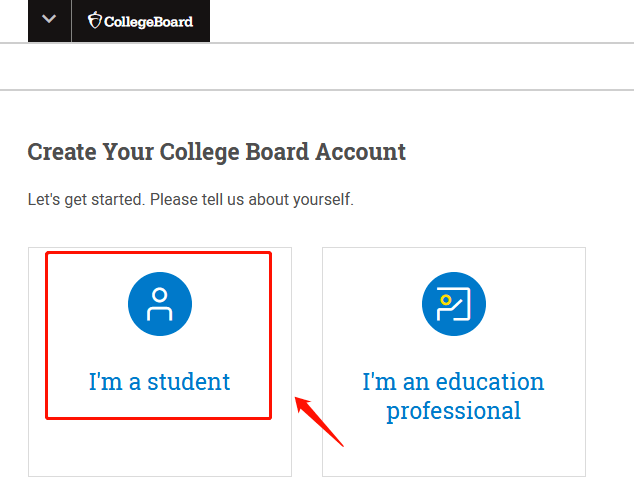Click the acorn shield icon in the logo
The width and height of the screenshot is (634, 498).
click(x=95, y=20)
